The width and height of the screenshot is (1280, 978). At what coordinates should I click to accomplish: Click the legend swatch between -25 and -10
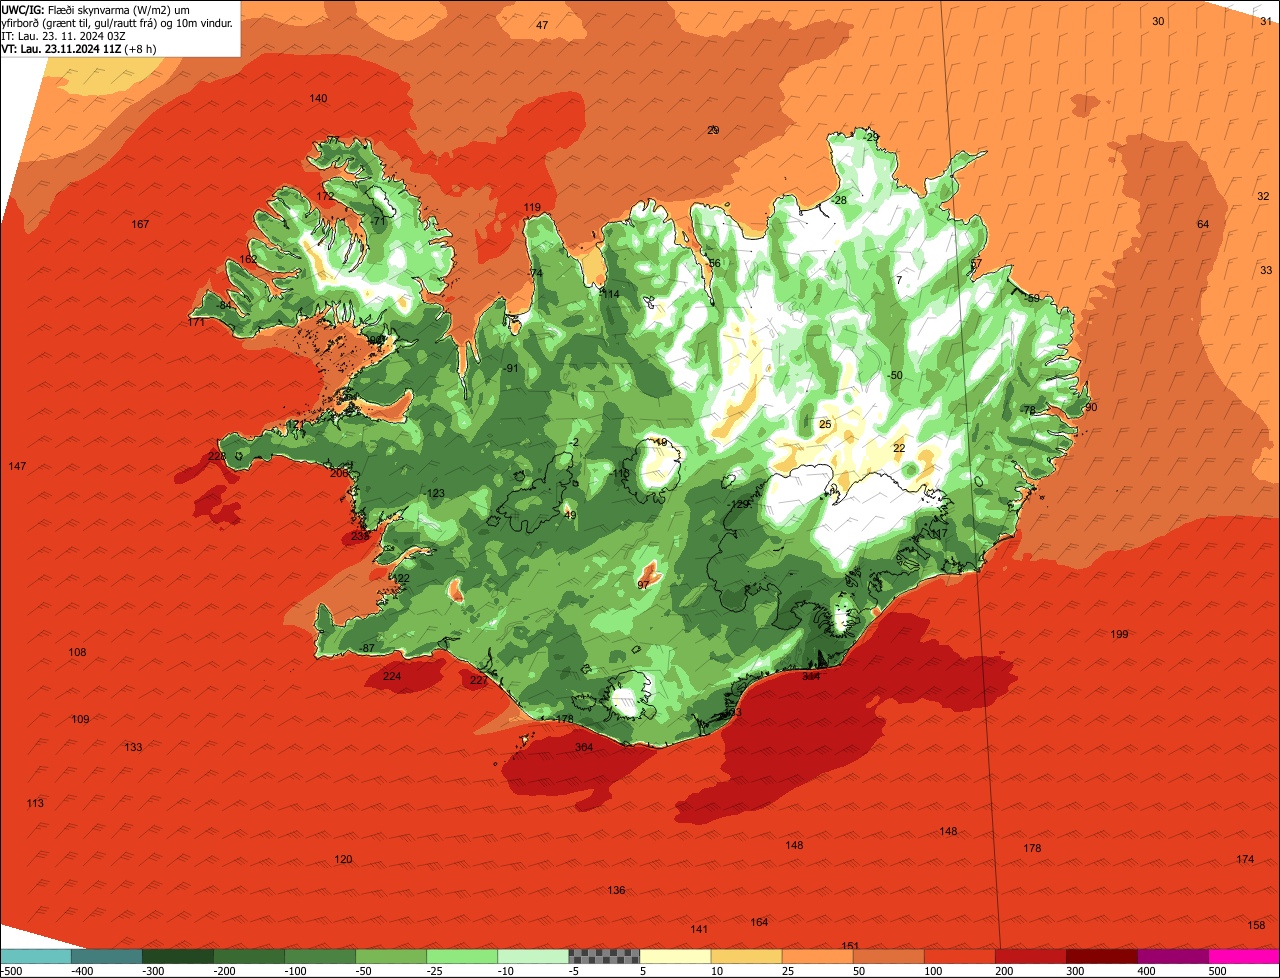(x=462, y=956)
